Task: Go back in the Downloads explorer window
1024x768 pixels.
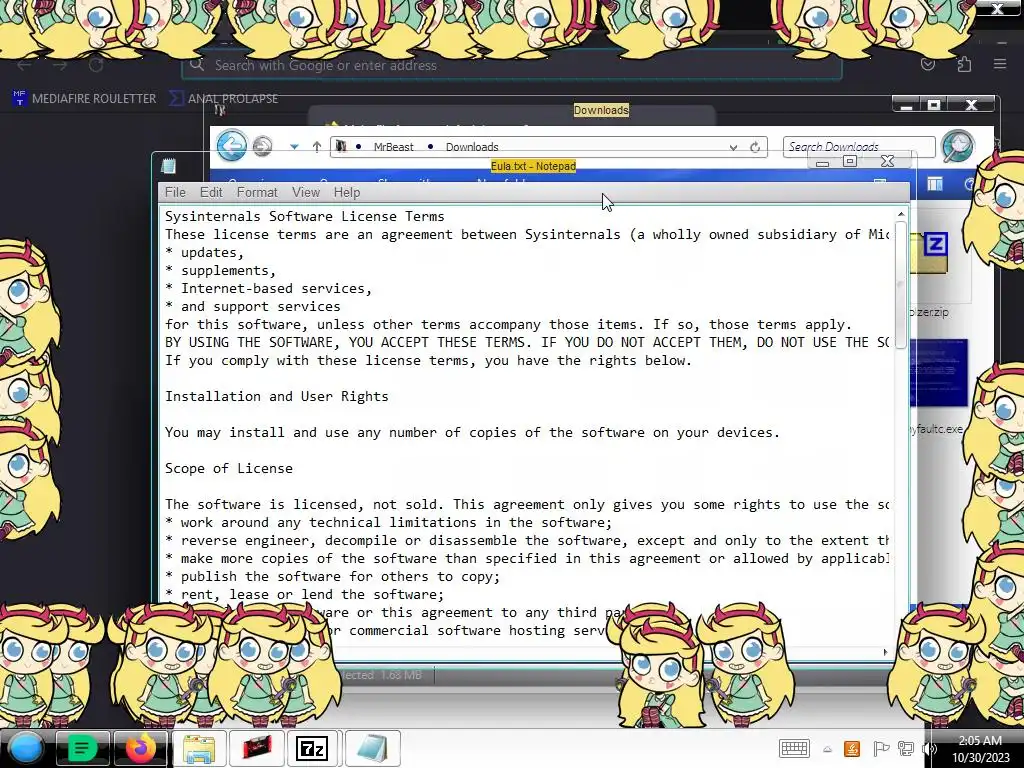Action: click(232, 146)
